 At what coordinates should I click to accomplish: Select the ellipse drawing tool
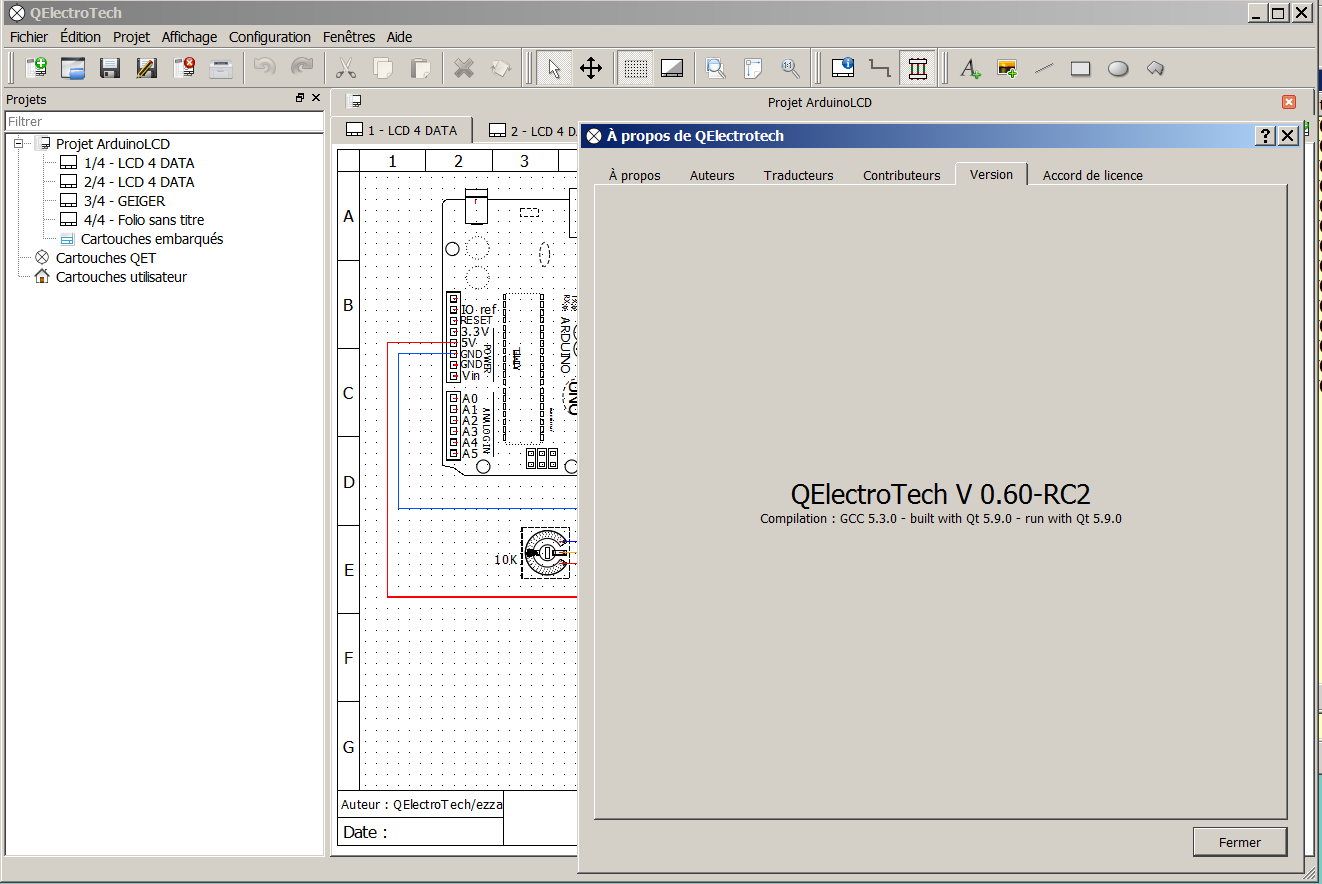click(1118, 68)
